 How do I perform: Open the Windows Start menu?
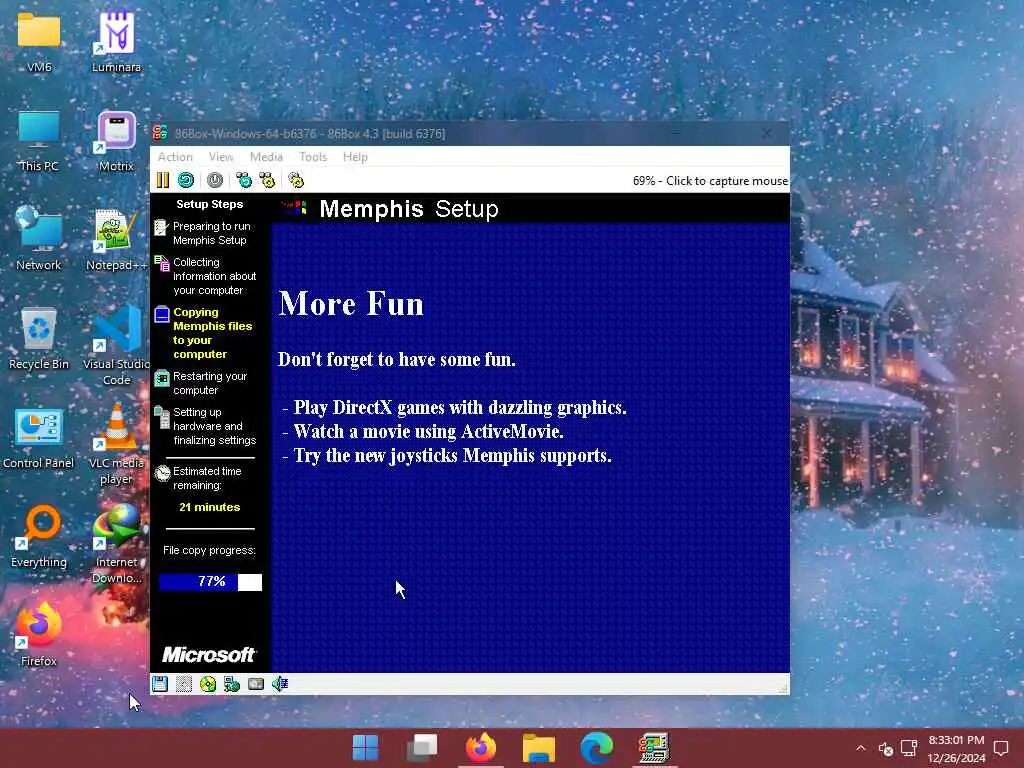[365, 748]
